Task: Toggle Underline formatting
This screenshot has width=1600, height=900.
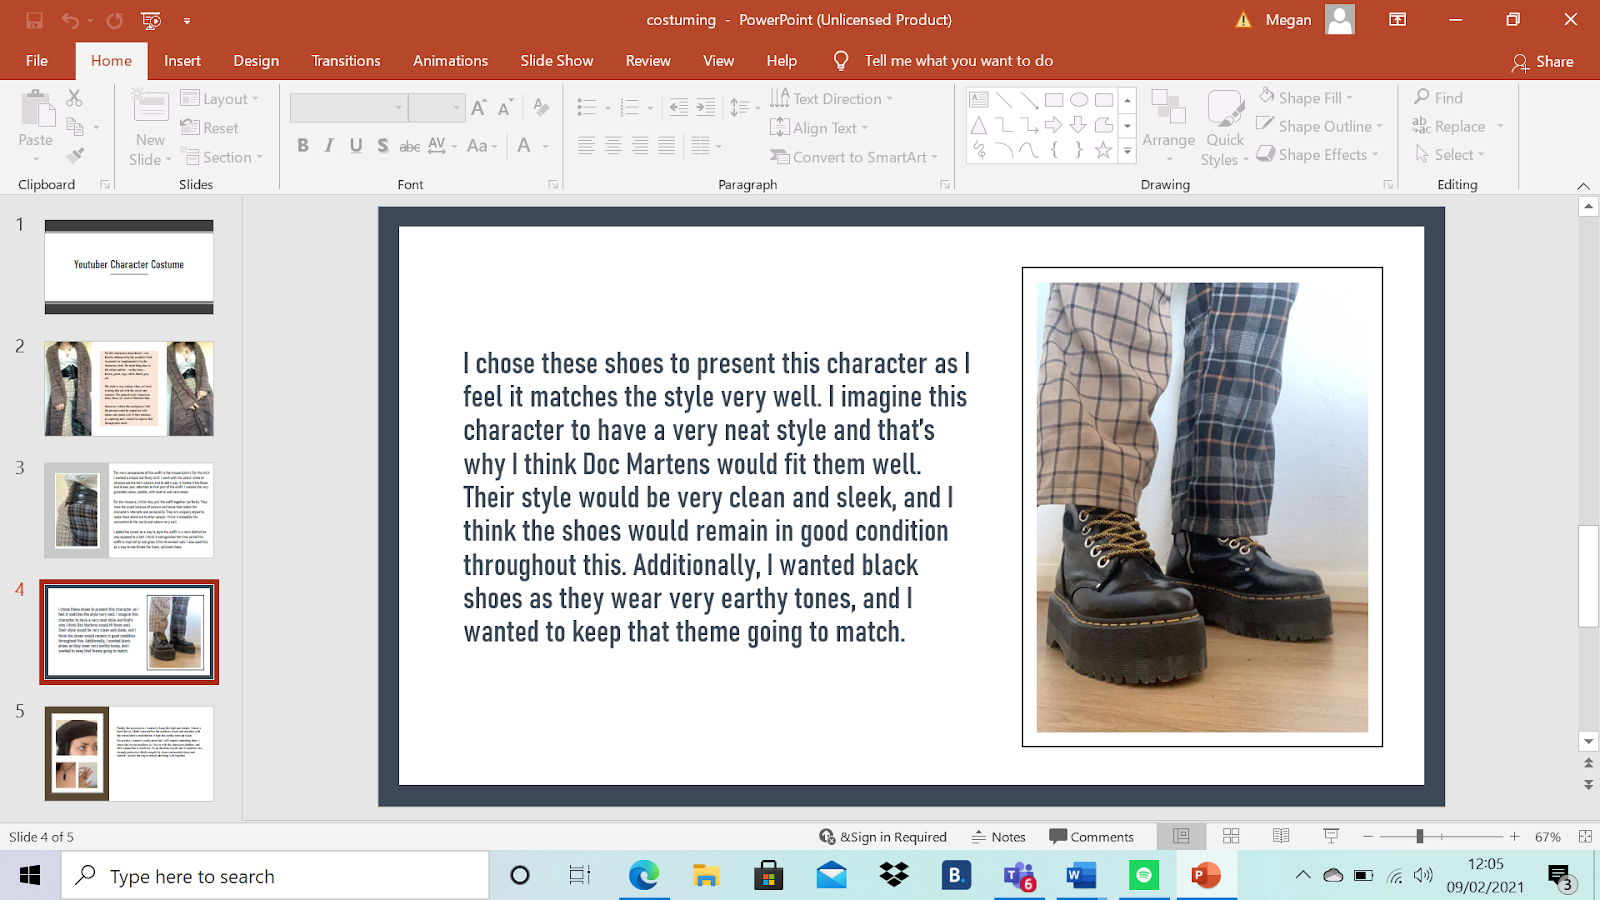Action: point(356,146)
